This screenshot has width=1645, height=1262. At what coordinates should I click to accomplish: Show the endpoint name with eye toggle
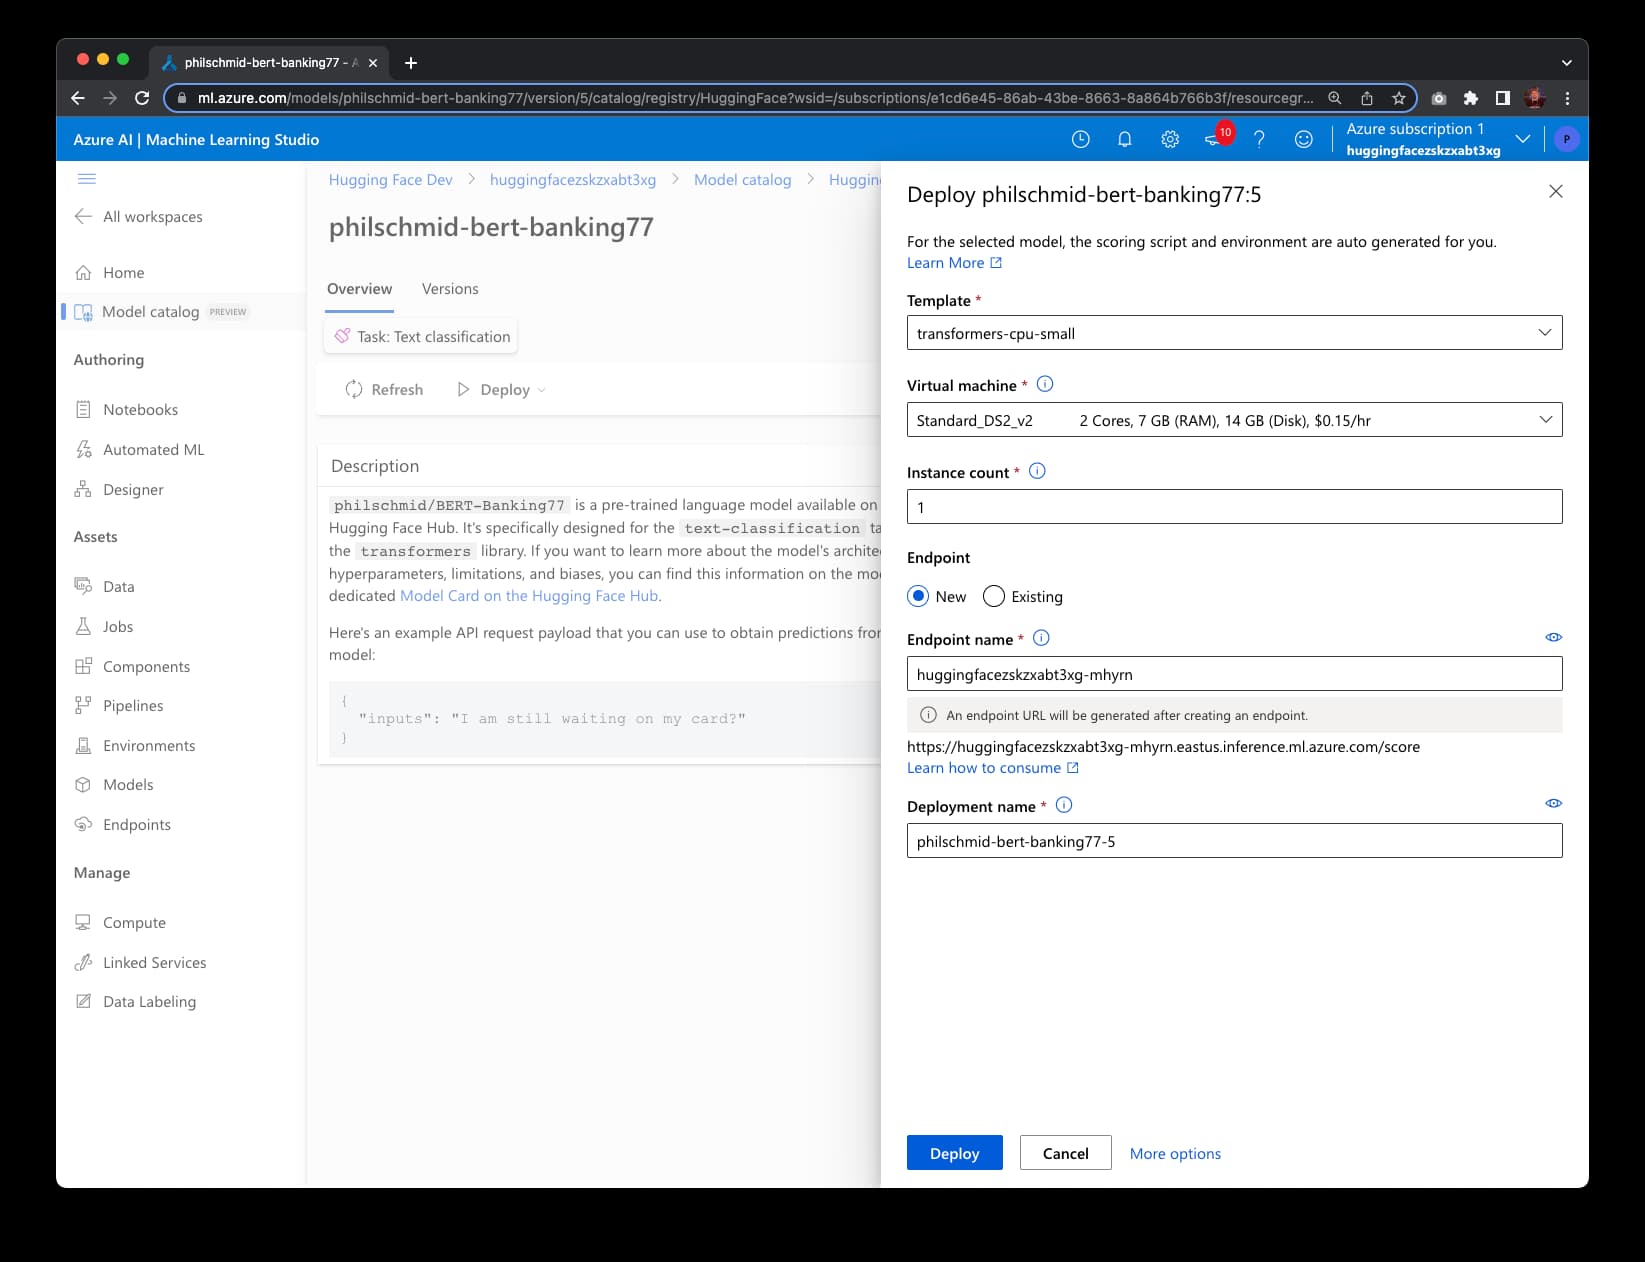pos(1553,636)
